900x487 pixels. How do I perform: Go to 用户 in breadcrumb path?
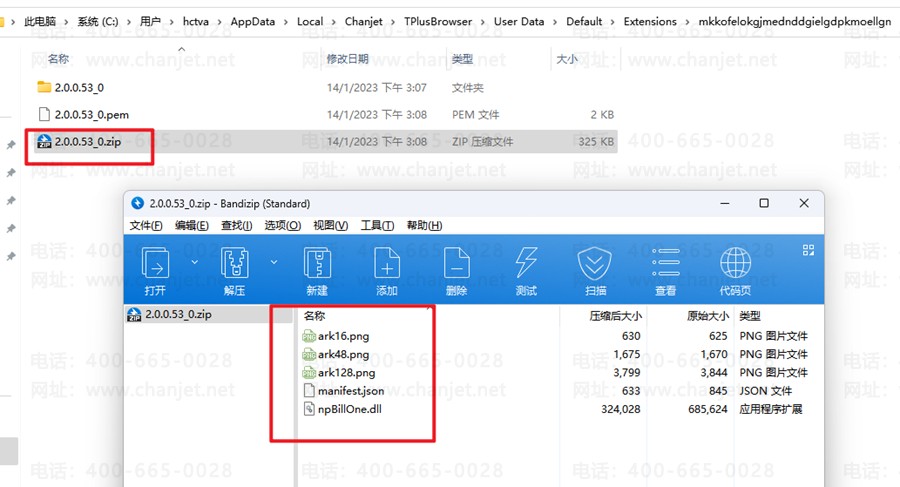click(x=150, y=21)
